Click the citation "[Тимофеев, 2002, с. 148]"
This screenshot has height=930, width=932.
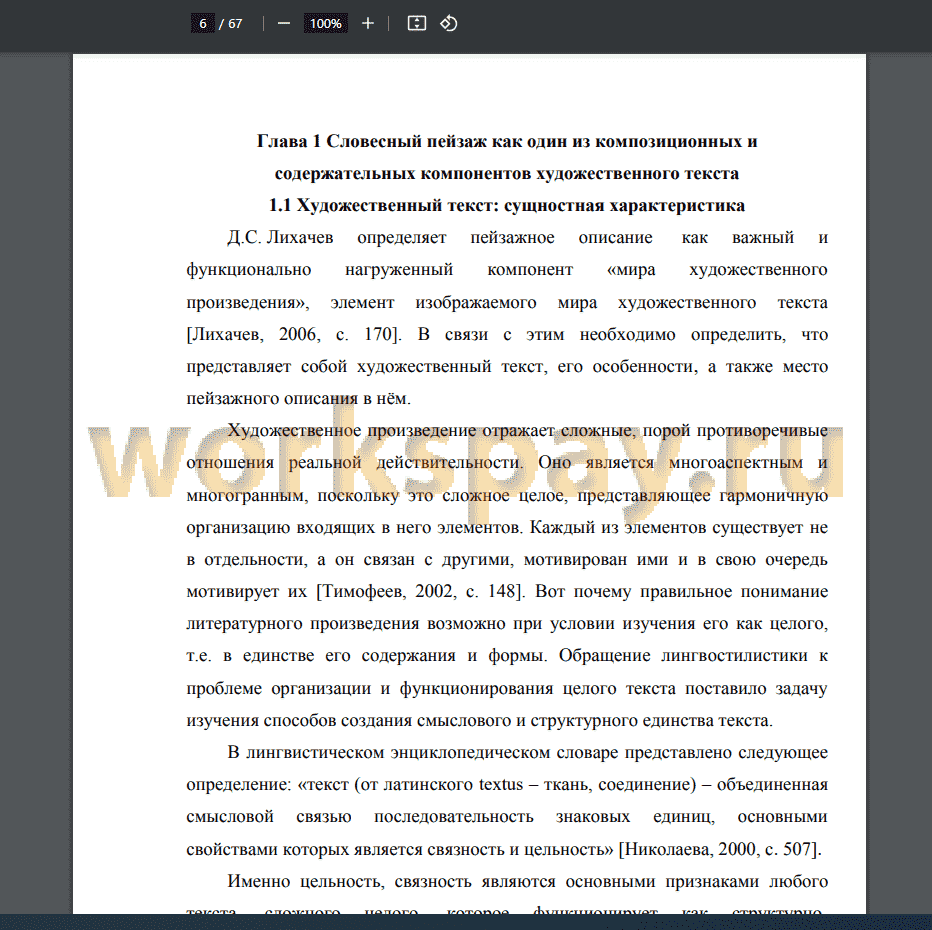click(418, 592)
